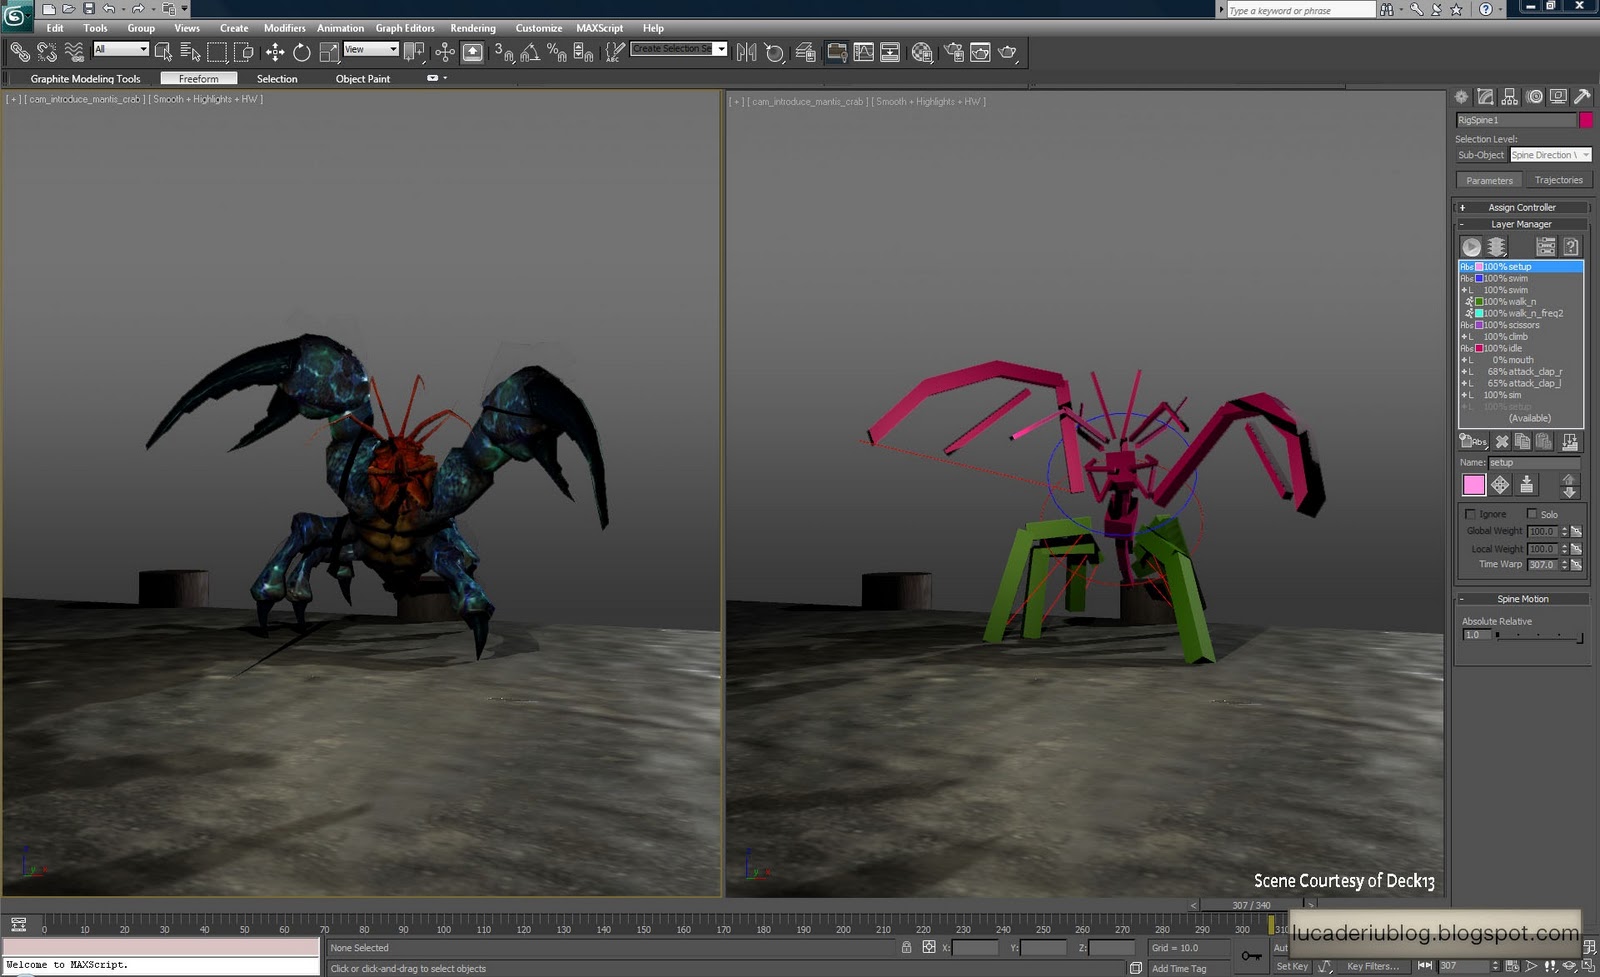
Task: Collapse layer icon beside paste
Action: pos(1569,441)
